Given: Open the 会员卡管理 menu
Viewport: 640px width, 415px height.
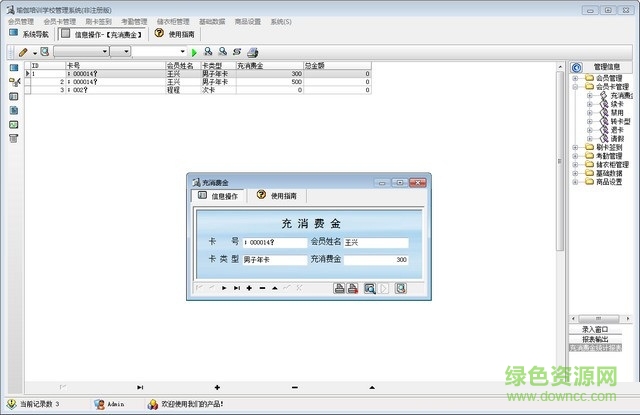Looking at the screenshot, I should pos(60,22).
